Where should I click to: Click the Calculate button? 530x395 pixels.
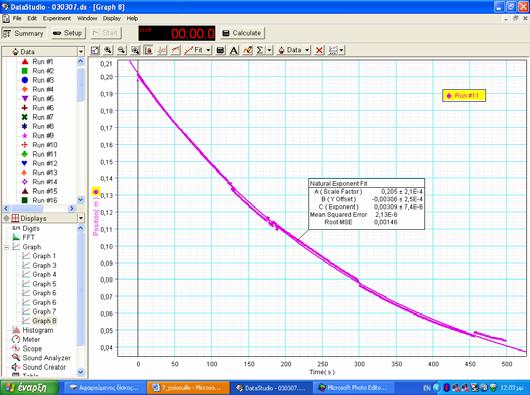pyautogui.click(x=242, y=33)
